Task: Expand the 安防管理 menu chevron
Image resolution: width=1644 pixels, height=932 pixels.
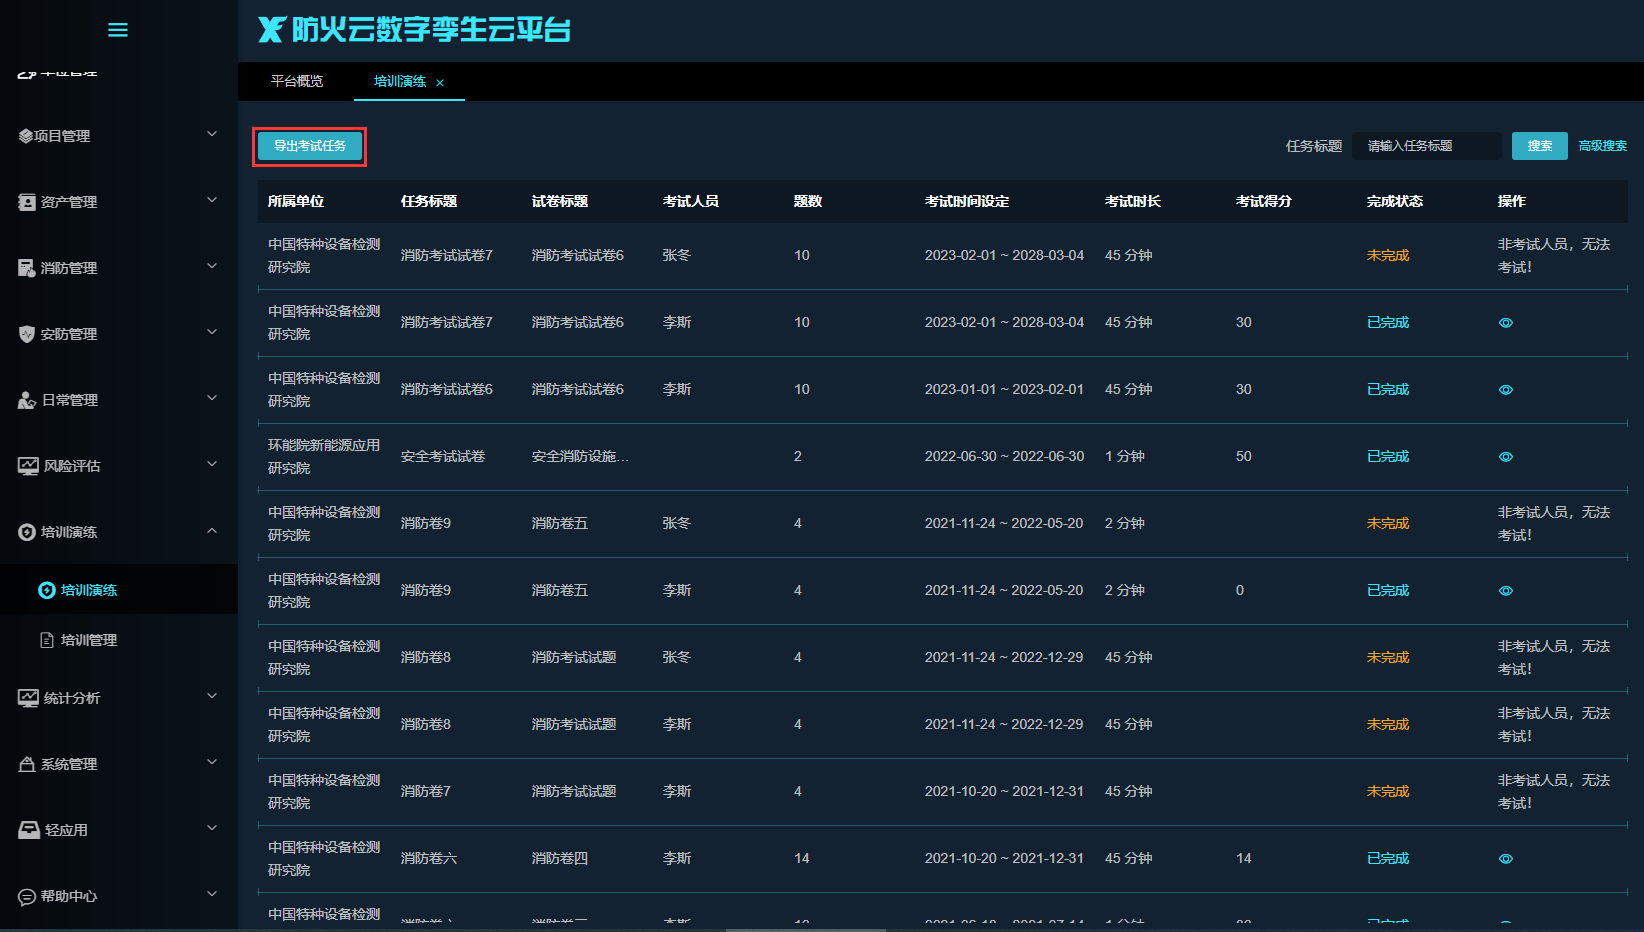Action: [212, 332]
